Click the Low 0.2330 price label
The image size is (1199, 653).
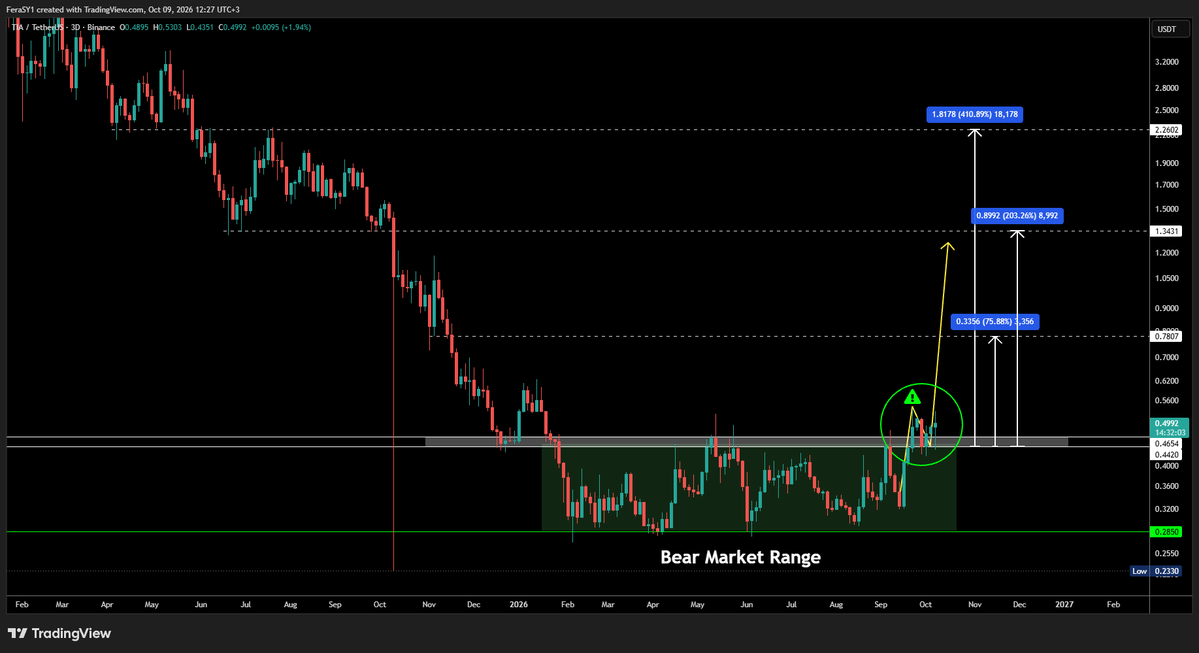point(1155,571)
